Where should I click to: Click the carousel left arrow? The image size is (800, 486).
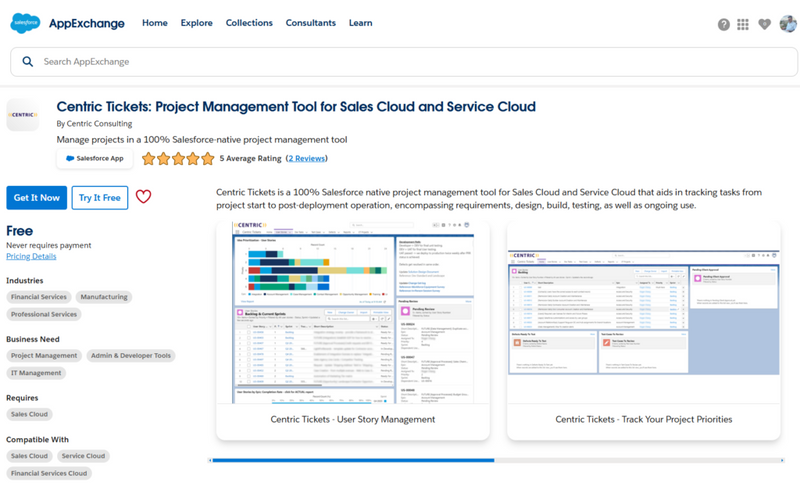point(210,461)
